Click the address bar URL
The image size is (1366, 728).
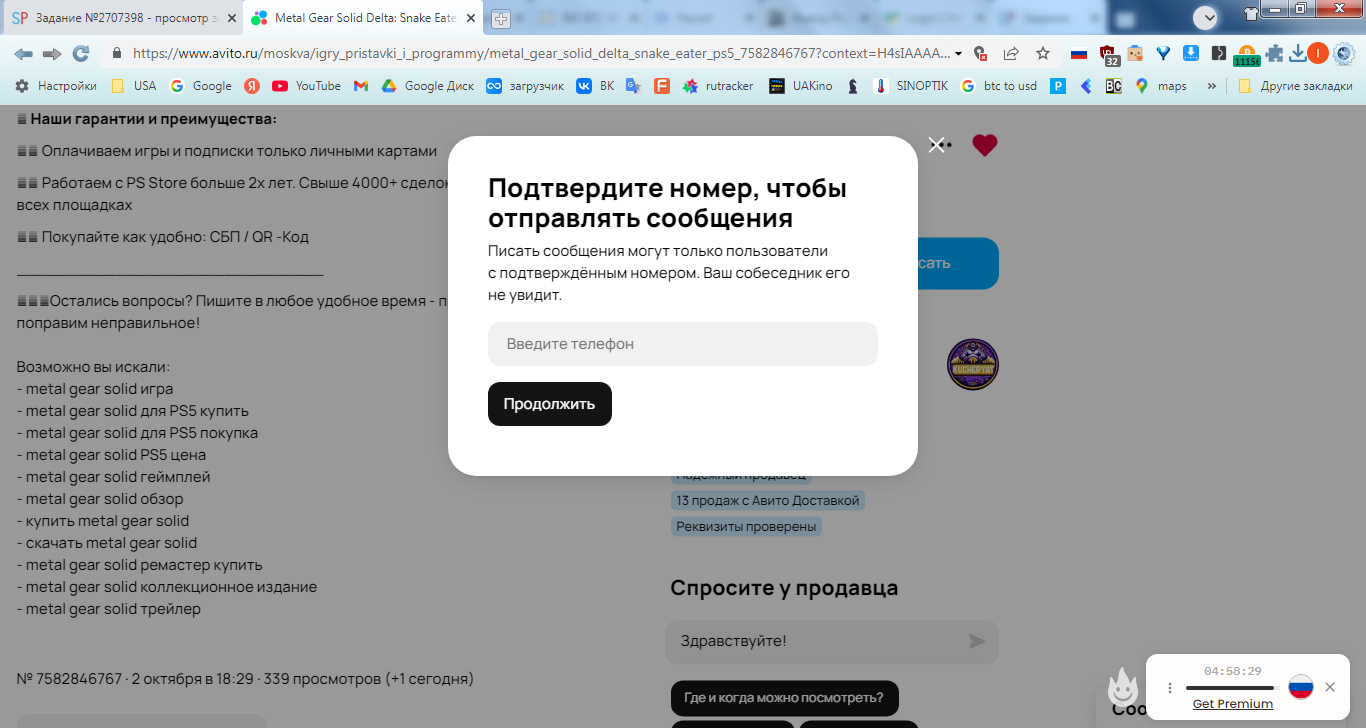pyautogui.click(x=540, y=53)
